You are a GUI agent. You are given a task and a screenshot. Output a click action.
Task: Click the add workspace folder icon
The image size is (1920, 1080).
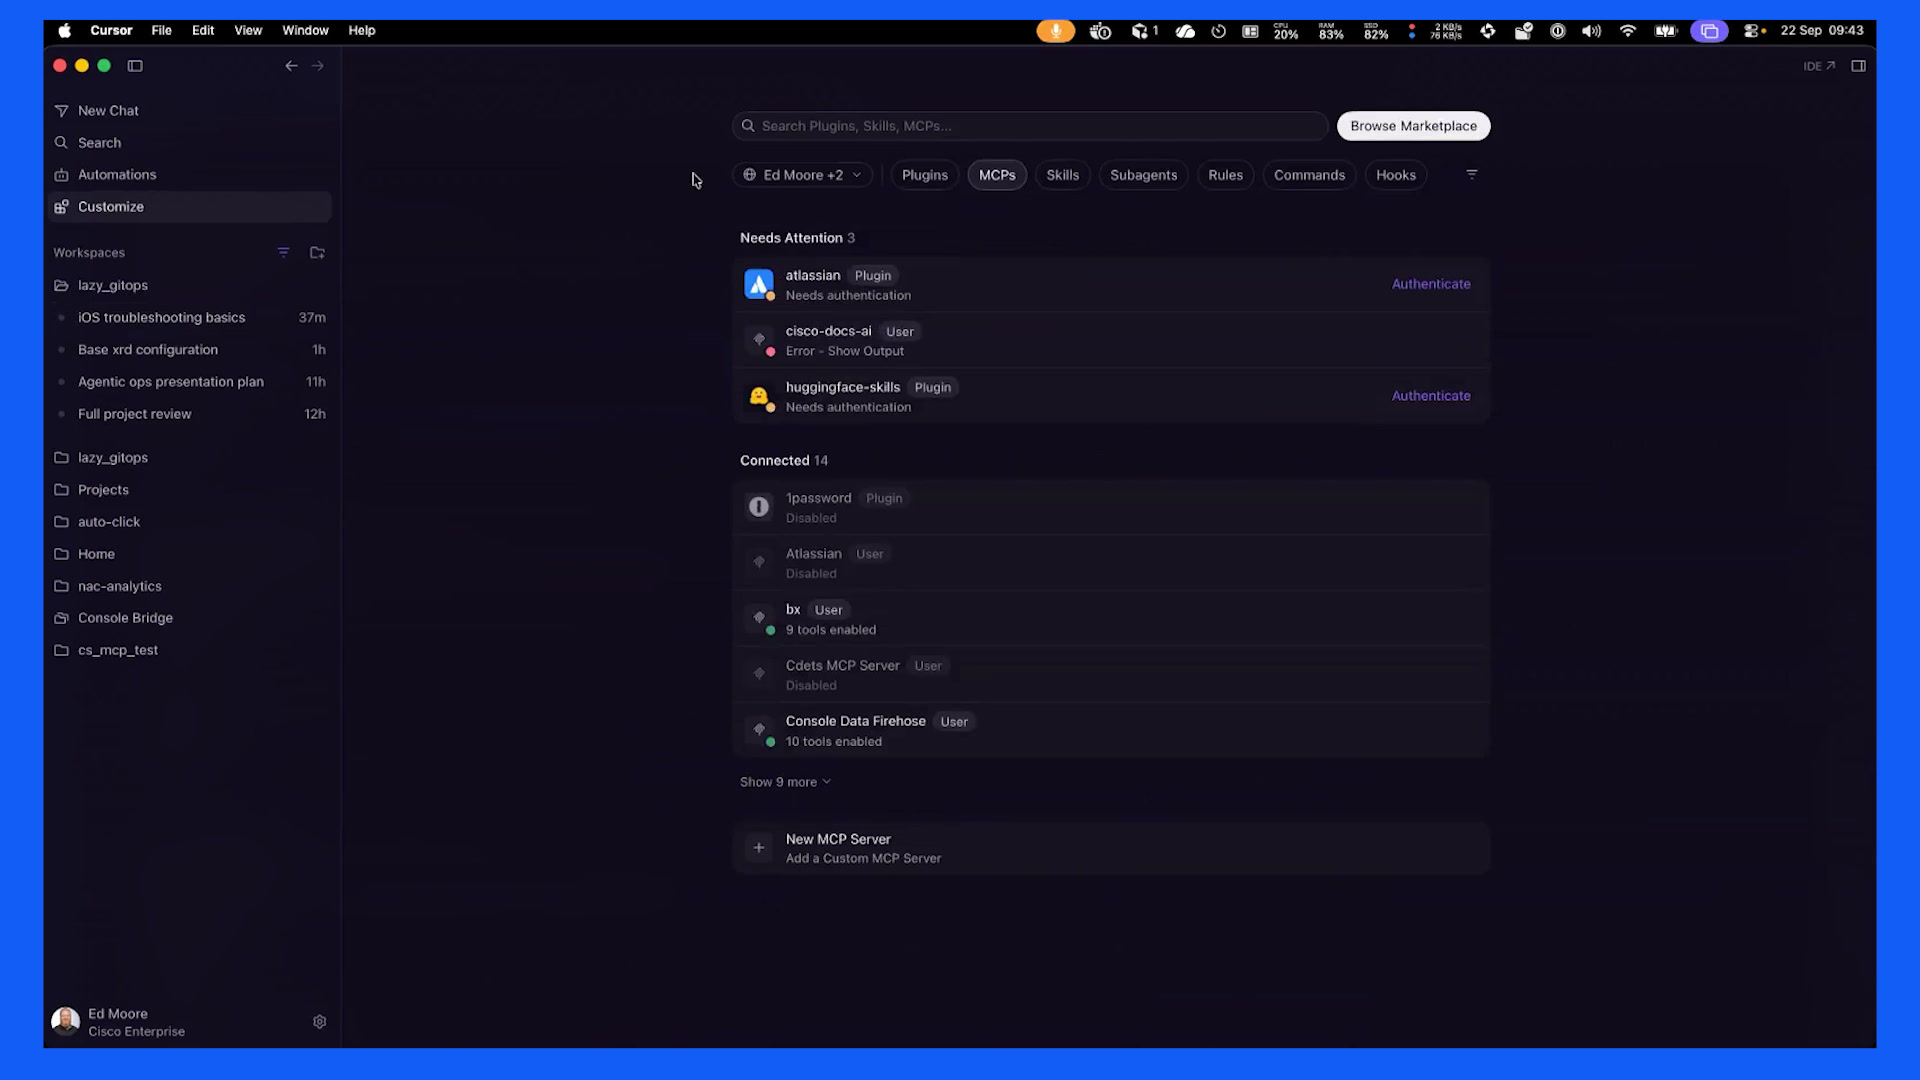[x=317, y=253]
